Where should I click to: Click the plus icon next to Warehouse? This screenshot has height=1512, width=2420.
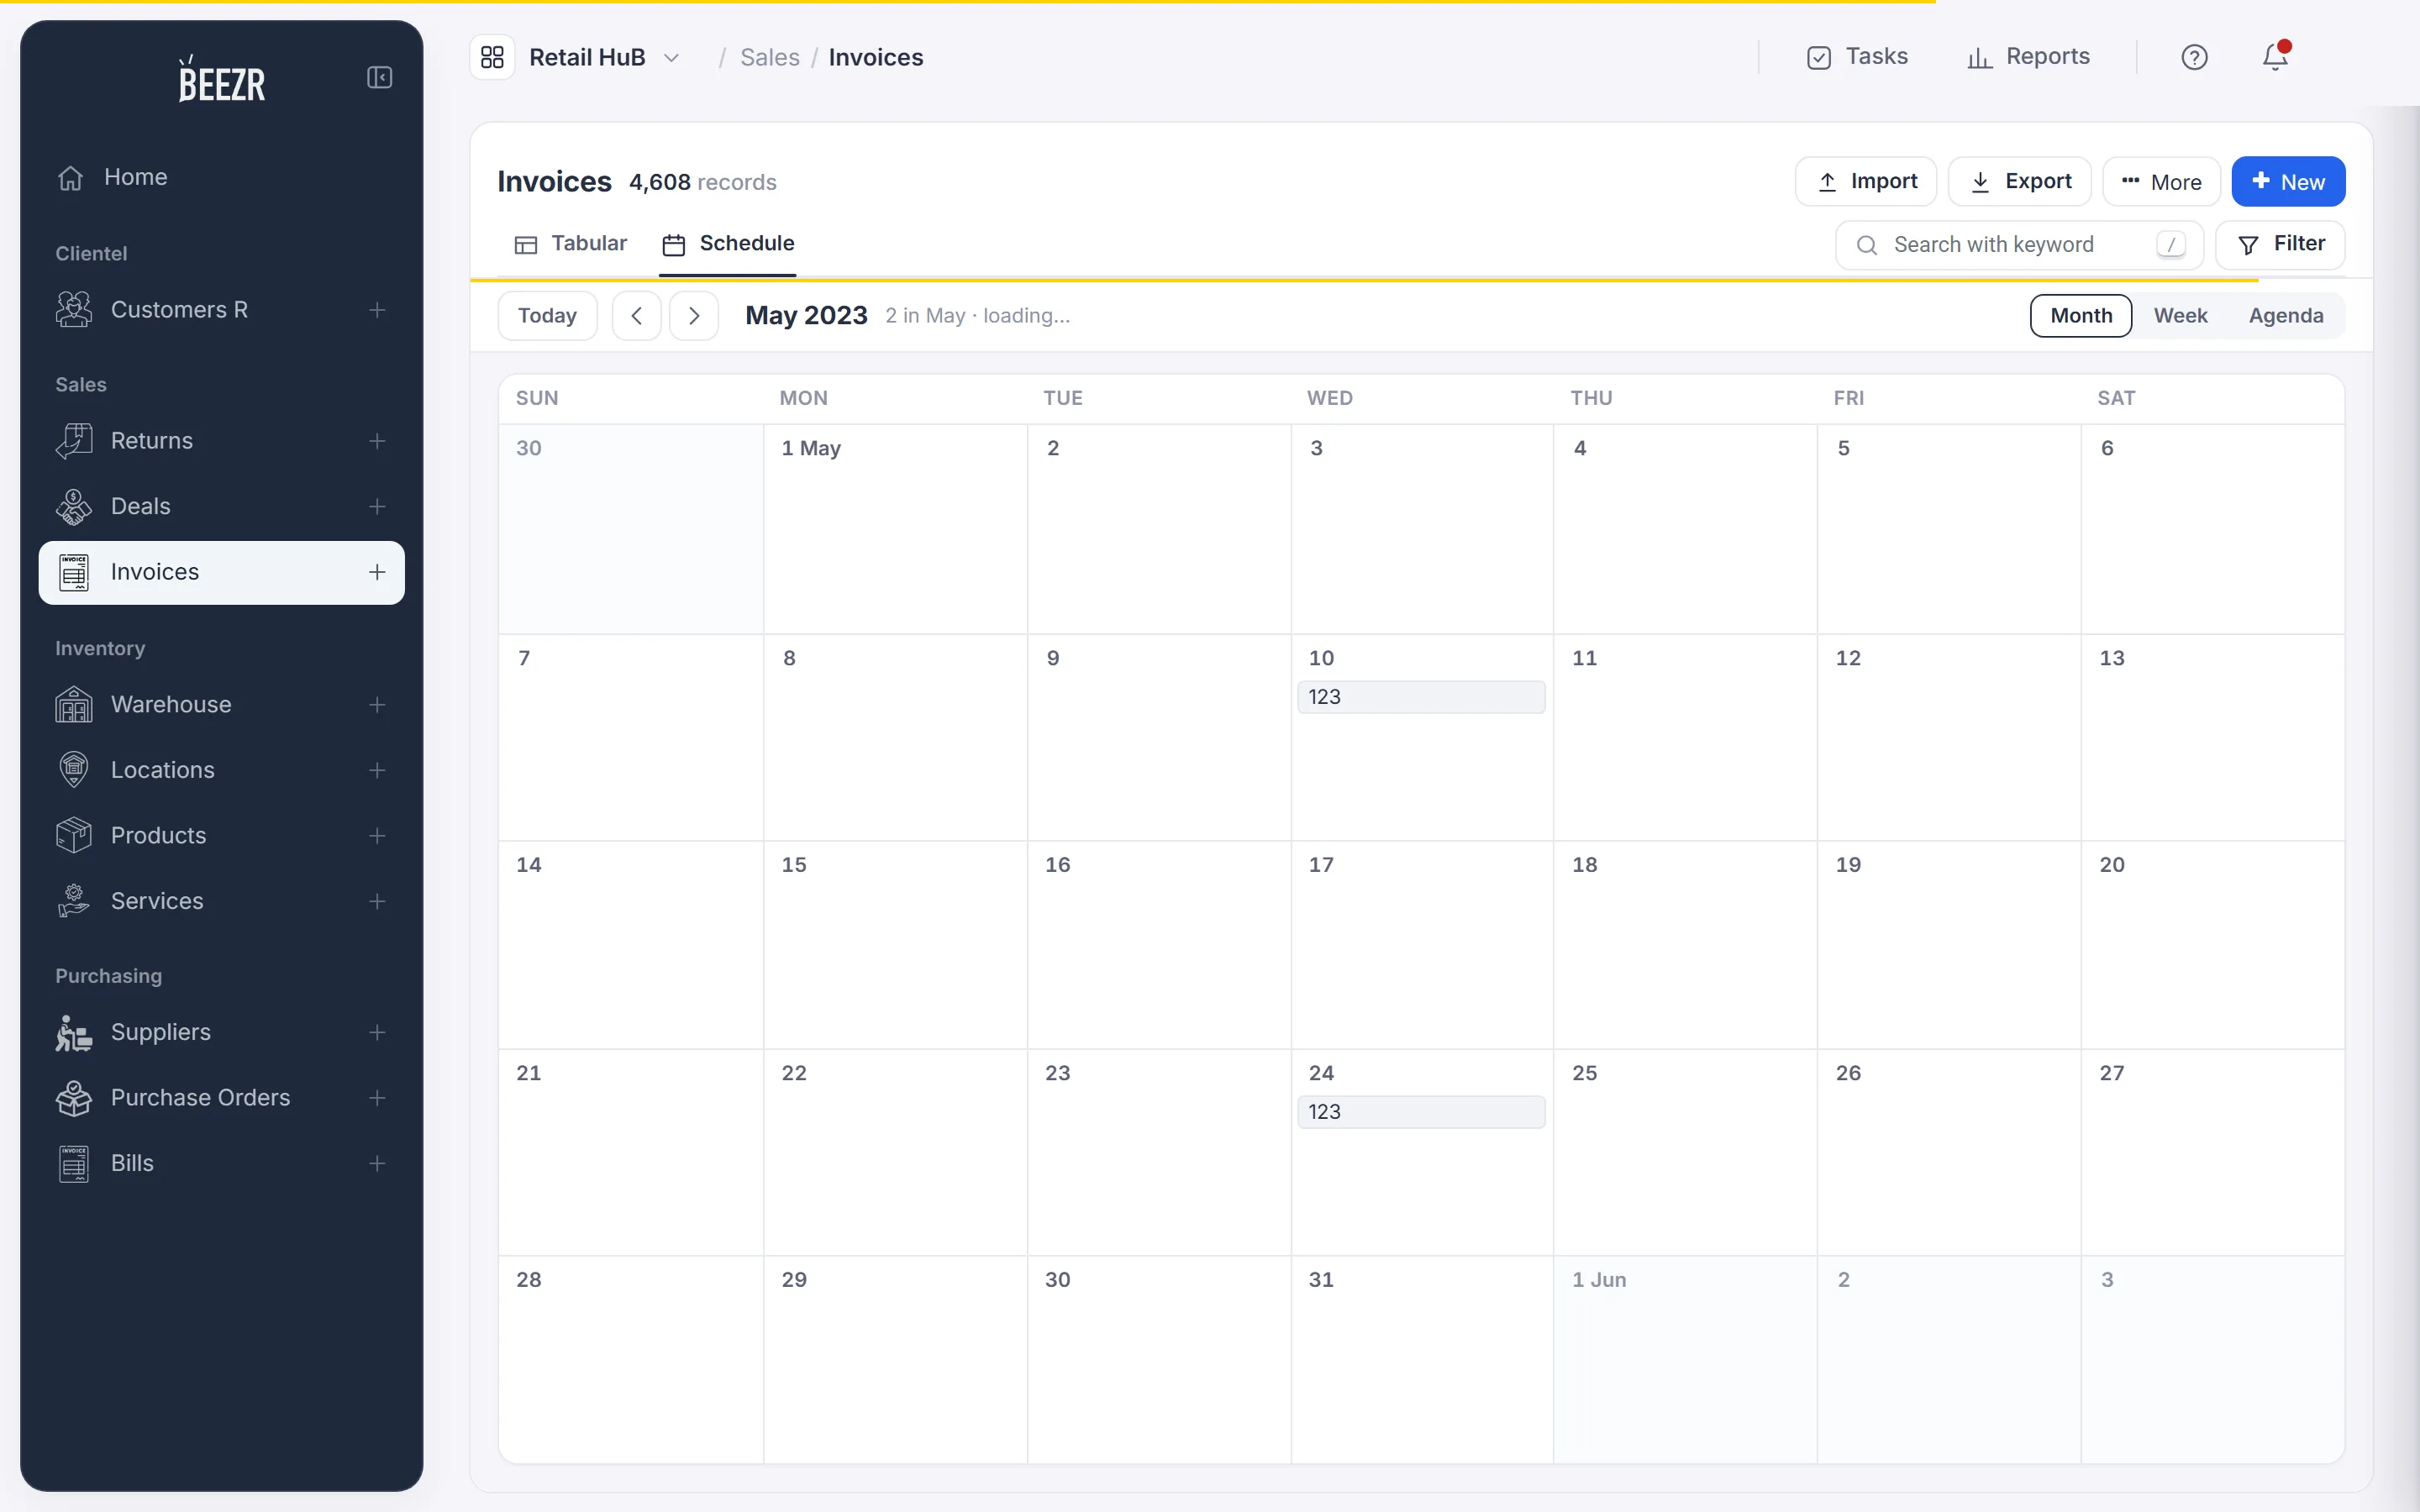pos(377,705)
